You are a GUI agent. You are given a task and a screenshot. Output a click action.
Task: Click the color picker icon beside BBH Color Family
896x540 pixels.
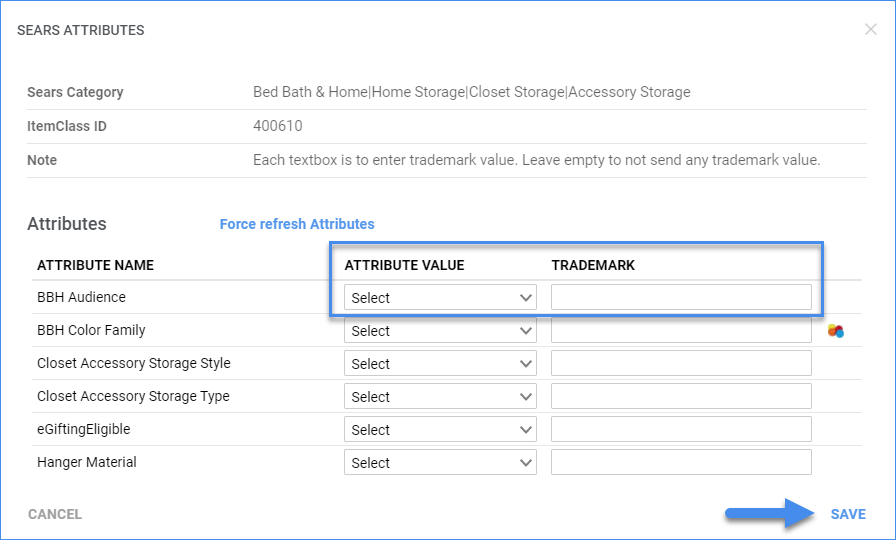click(835, 331)
